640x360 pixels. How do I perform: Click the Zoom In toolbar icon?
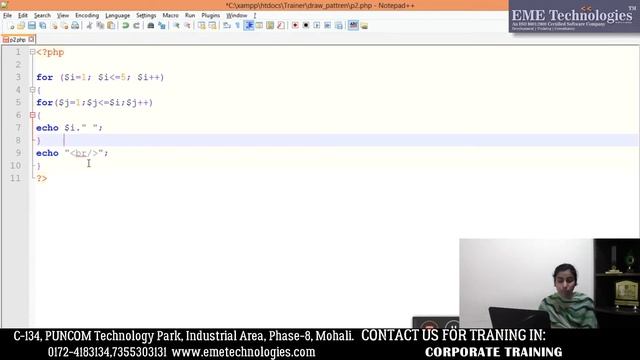[x=176, y=26]
